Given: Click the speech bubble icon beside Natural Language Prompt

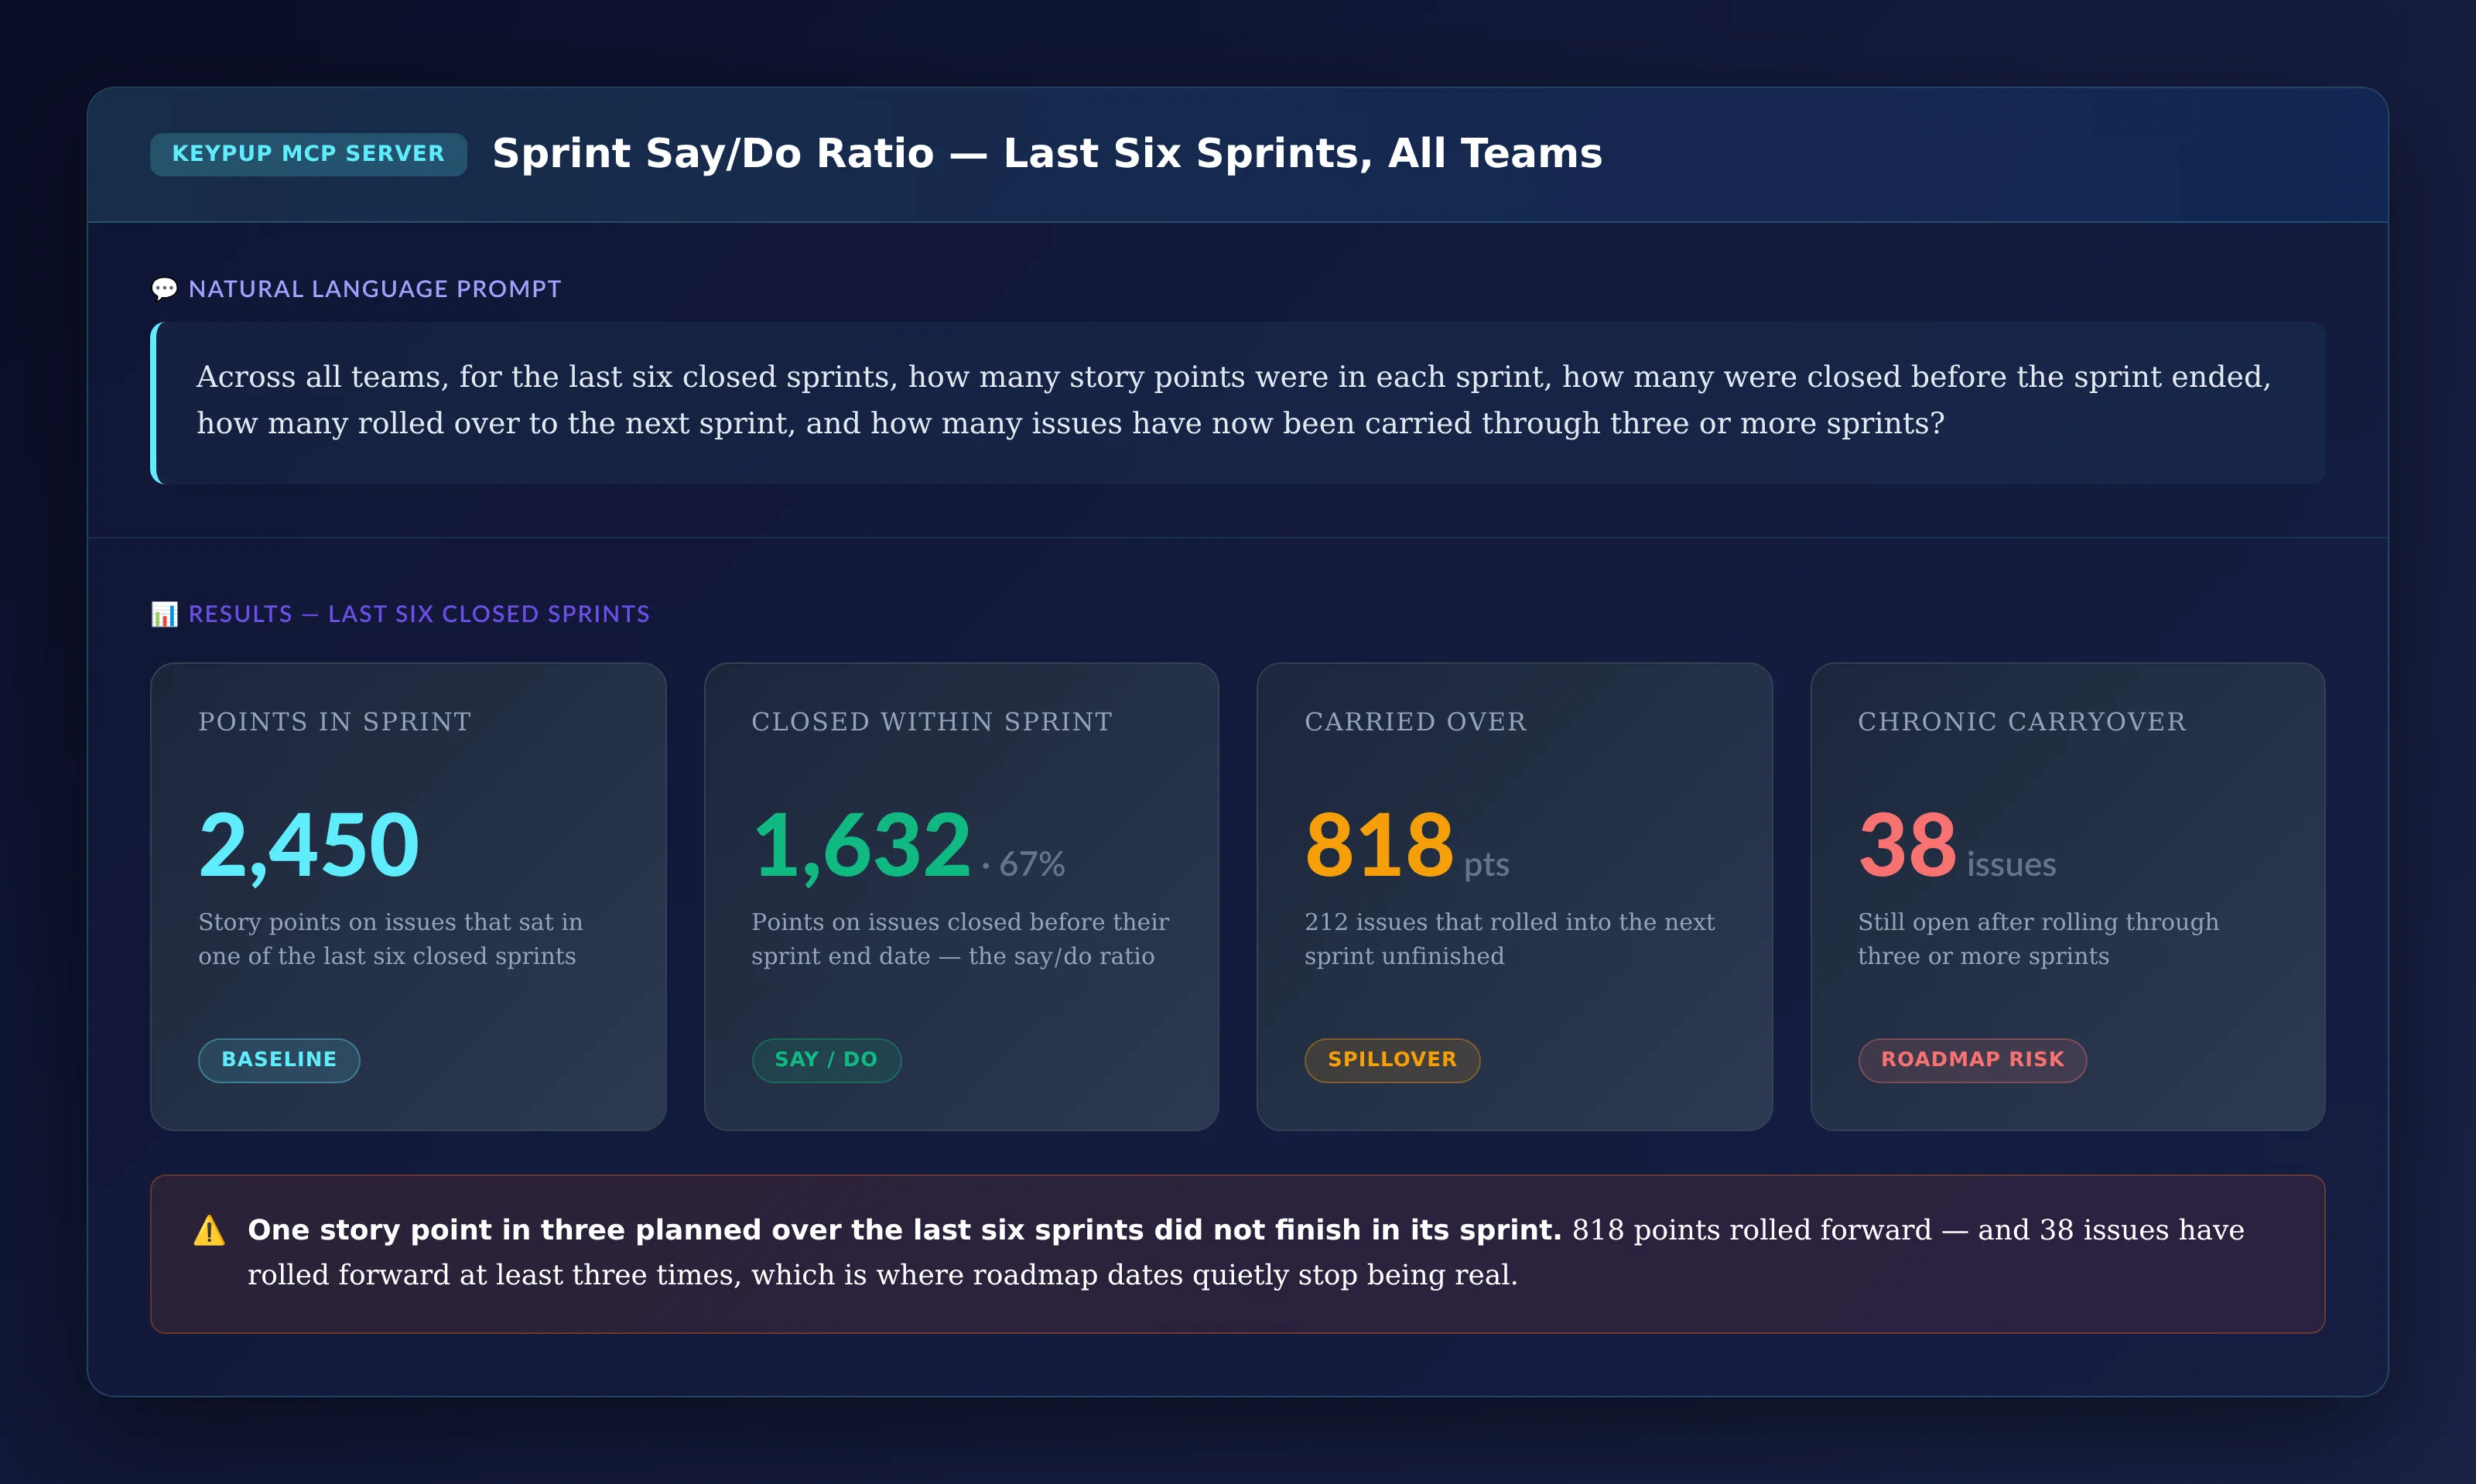Looking at the screenshot, I should (x=164, y=289).
